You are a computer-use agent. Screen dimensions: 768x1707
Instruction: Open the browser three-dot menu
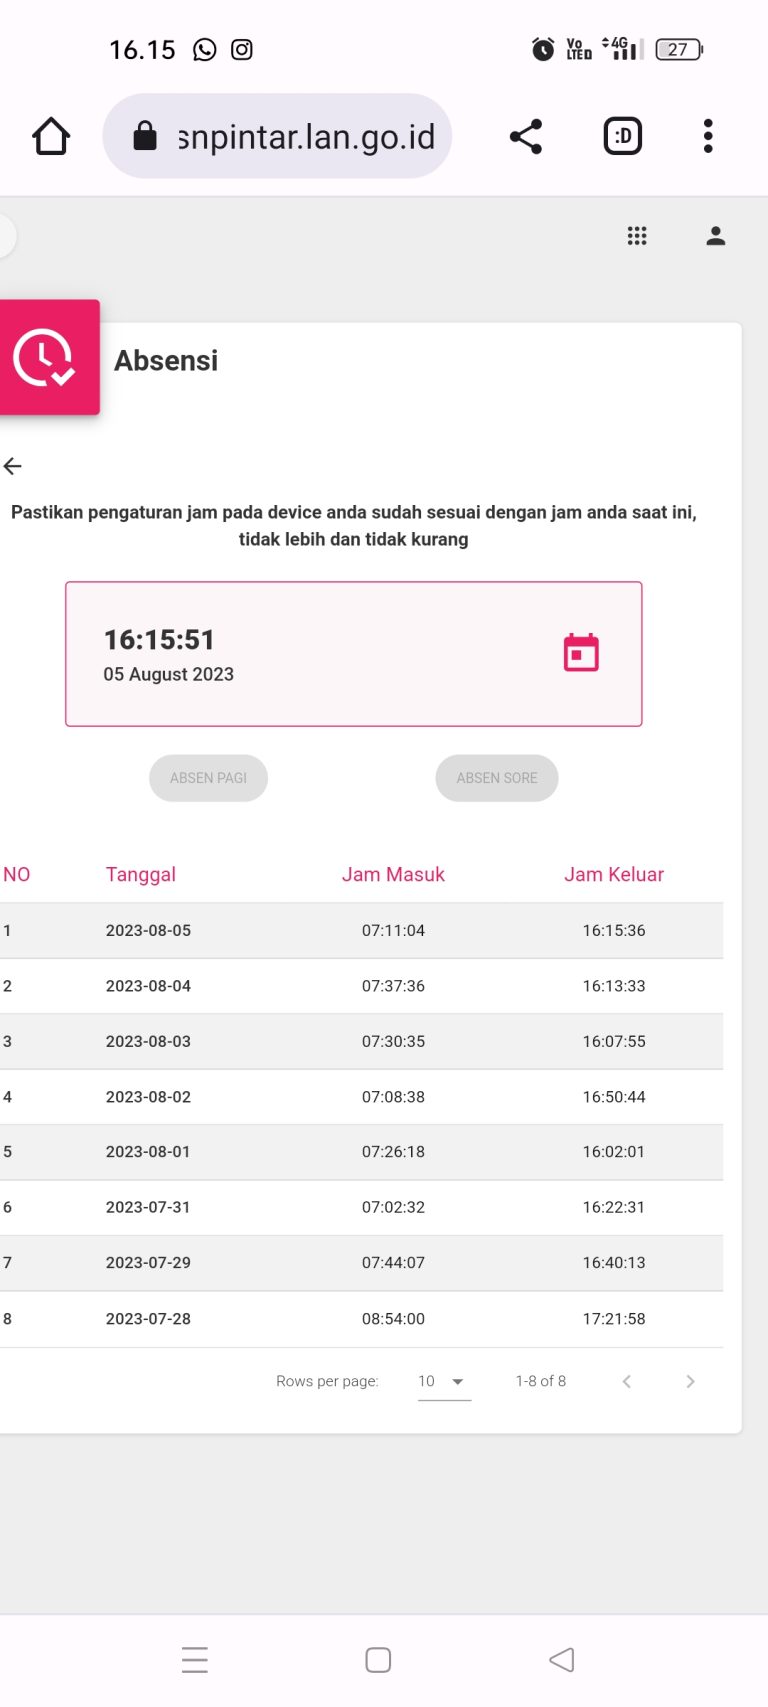(x=708, y=136)
